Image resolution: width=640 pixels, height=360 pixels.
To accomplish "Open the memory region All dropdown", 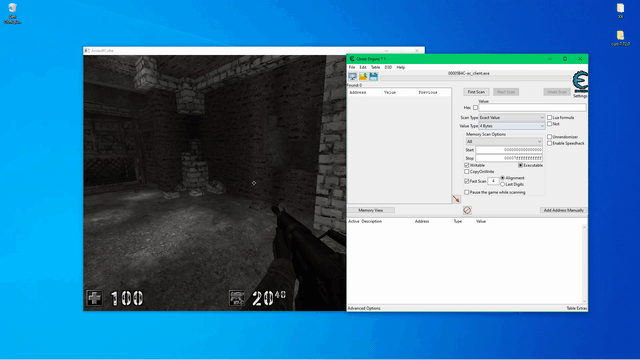I will tap(504, 142).
